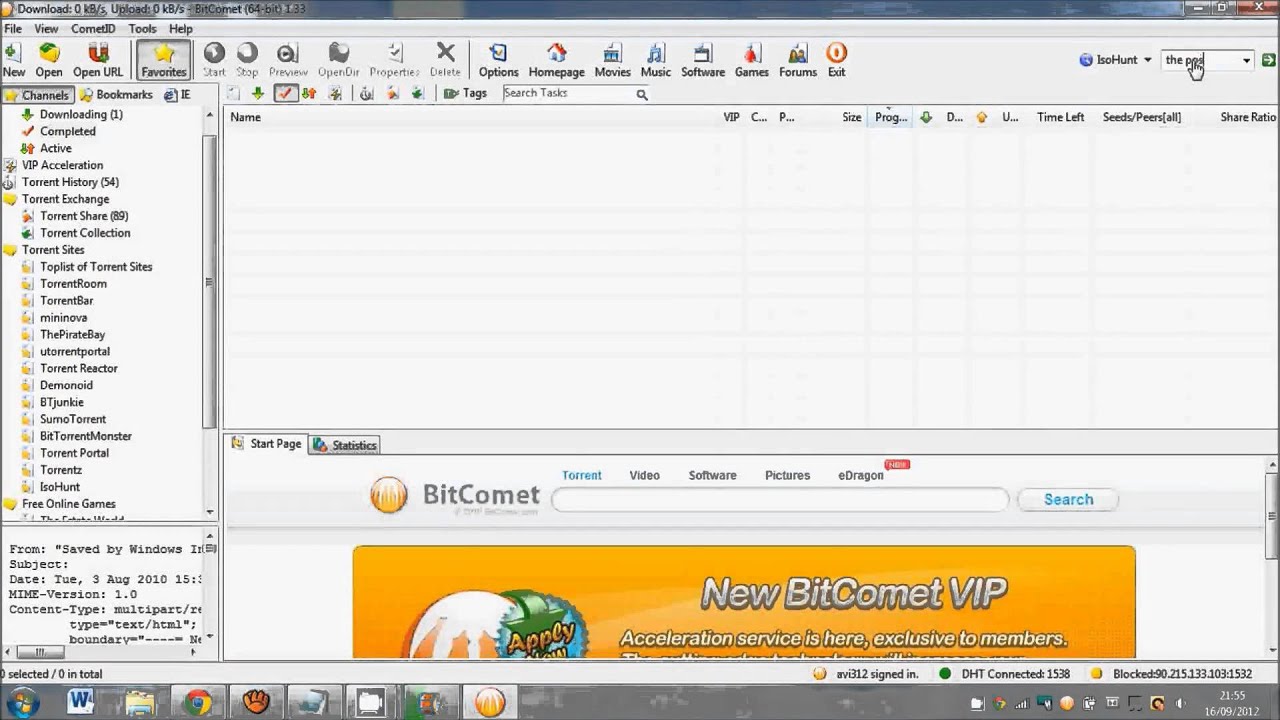This screenshot has width=1280, height=720.
Task: Collapse the Torrent Sites folder
Action: pyautogui.click(x=53, y=250)
